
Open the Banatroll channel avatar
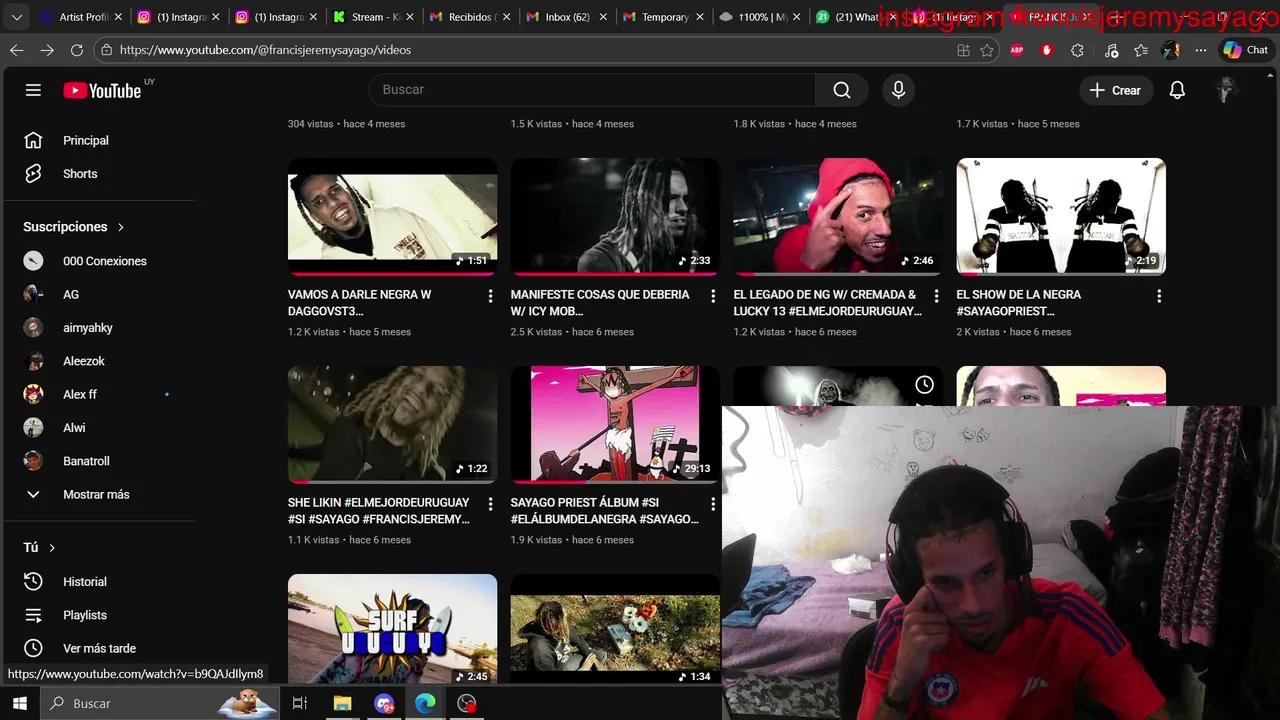tap(34, 461)
